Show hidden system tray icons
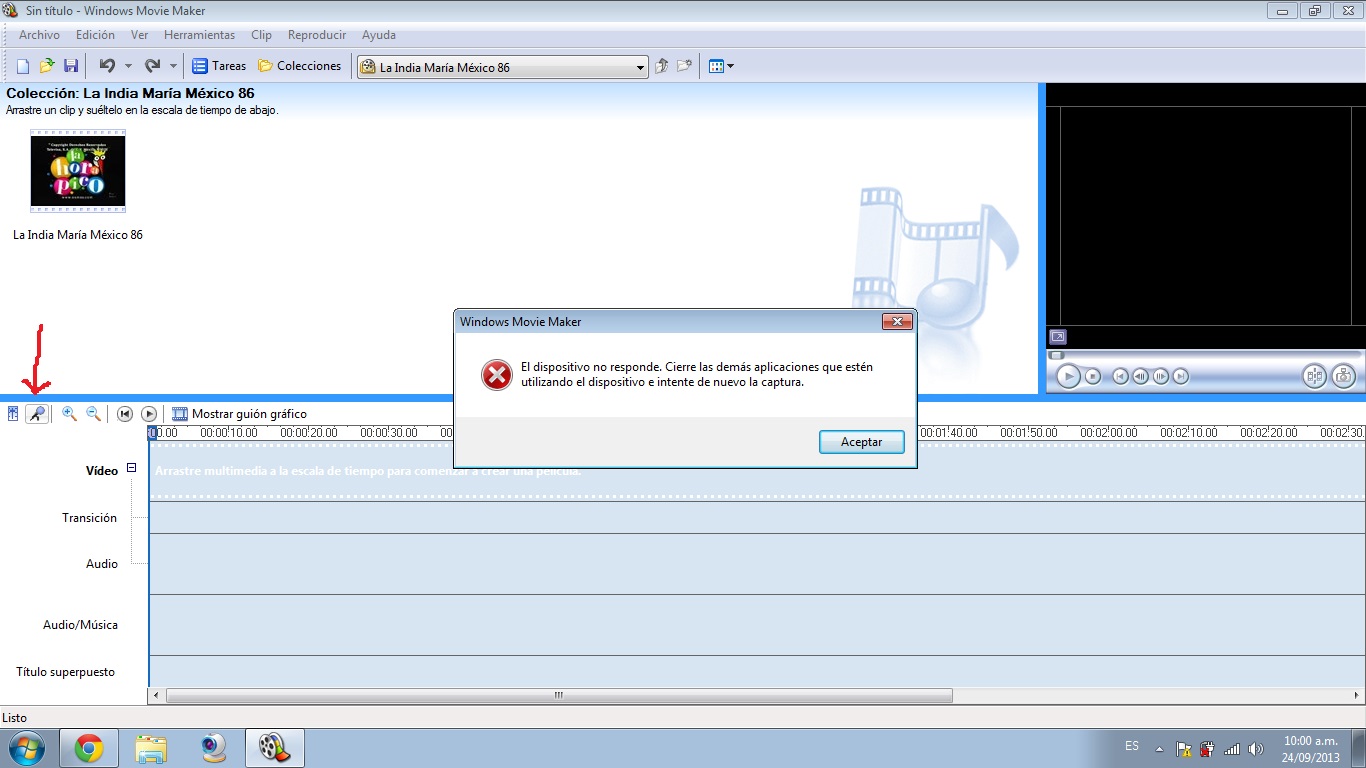 (x=1159, y=748)
